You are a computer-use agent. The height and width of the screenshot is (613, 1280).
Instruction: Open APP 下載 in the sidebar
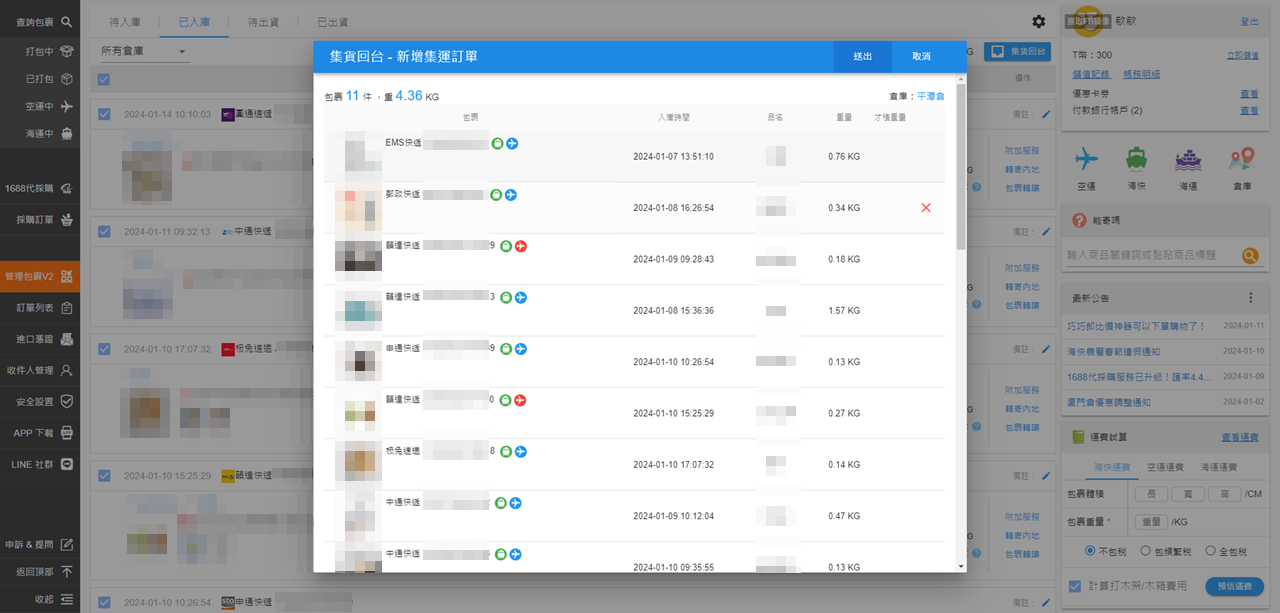click(40, 433)
